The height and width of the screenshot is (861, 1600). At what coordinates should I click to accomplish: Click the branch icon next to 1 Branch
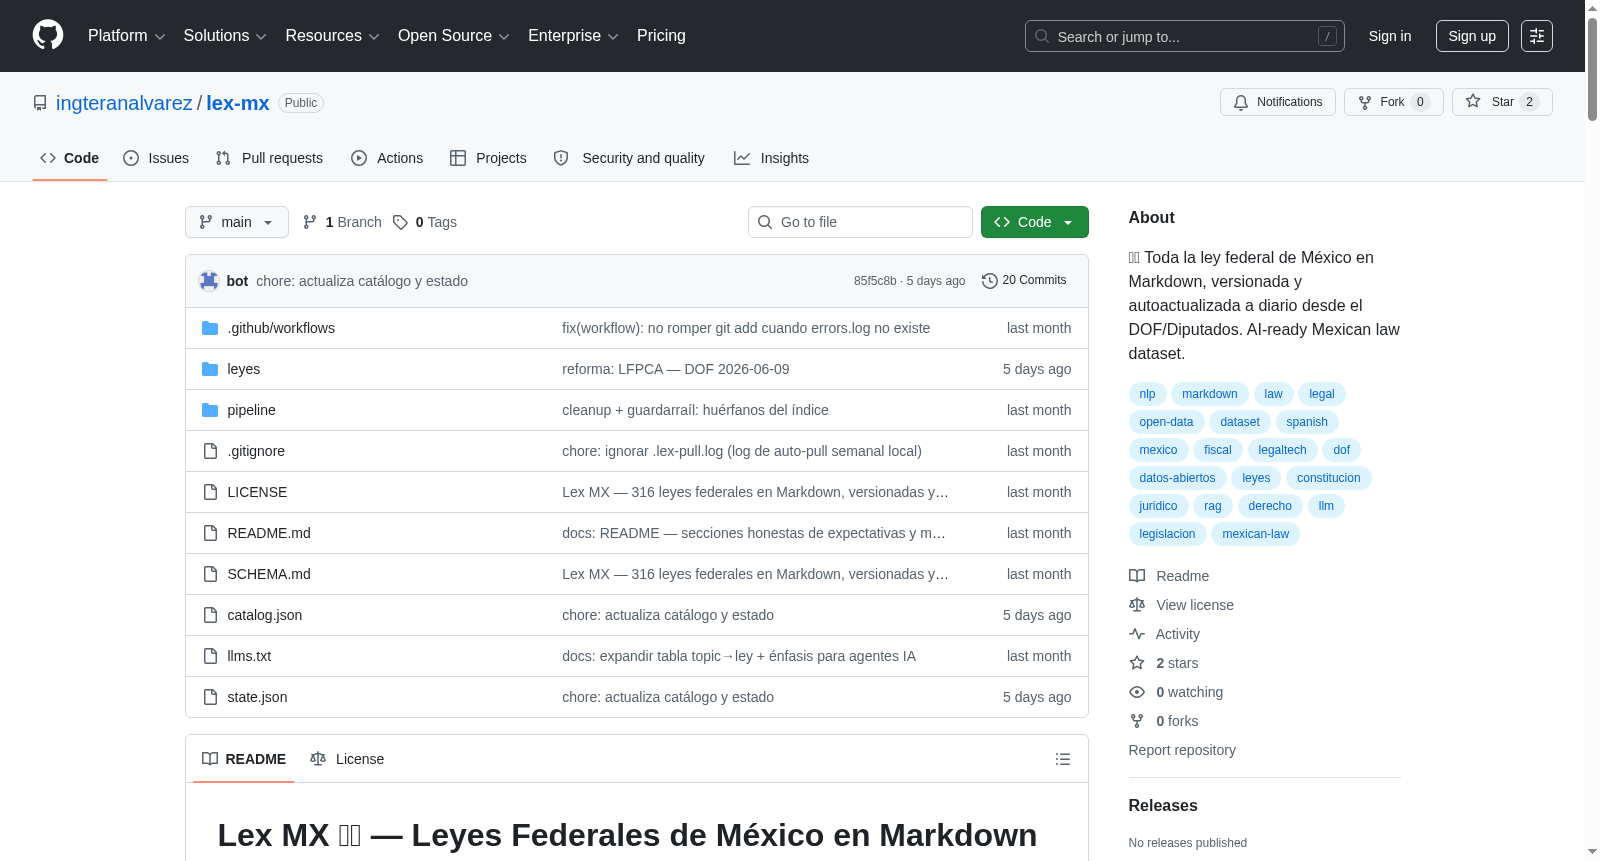pos(310,222)
